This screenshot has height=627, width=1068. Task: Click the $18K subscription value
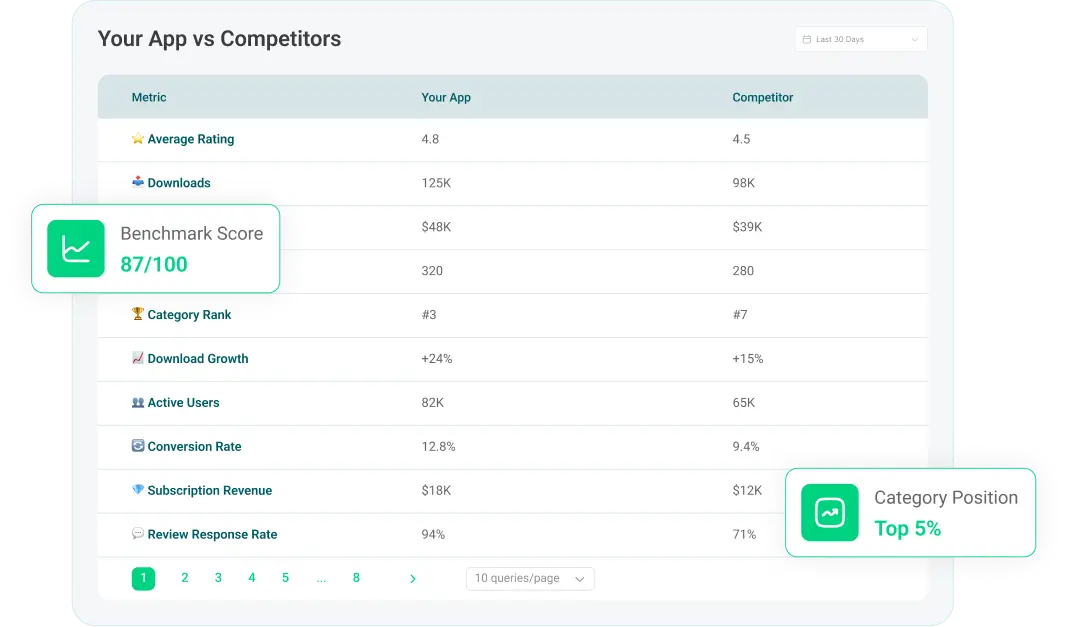click(x=437, y=491)
